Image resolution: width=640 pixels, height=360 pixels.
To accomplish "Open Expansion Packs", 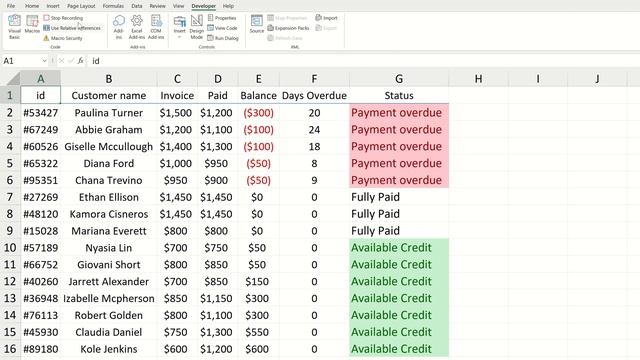I will [289, 28].
